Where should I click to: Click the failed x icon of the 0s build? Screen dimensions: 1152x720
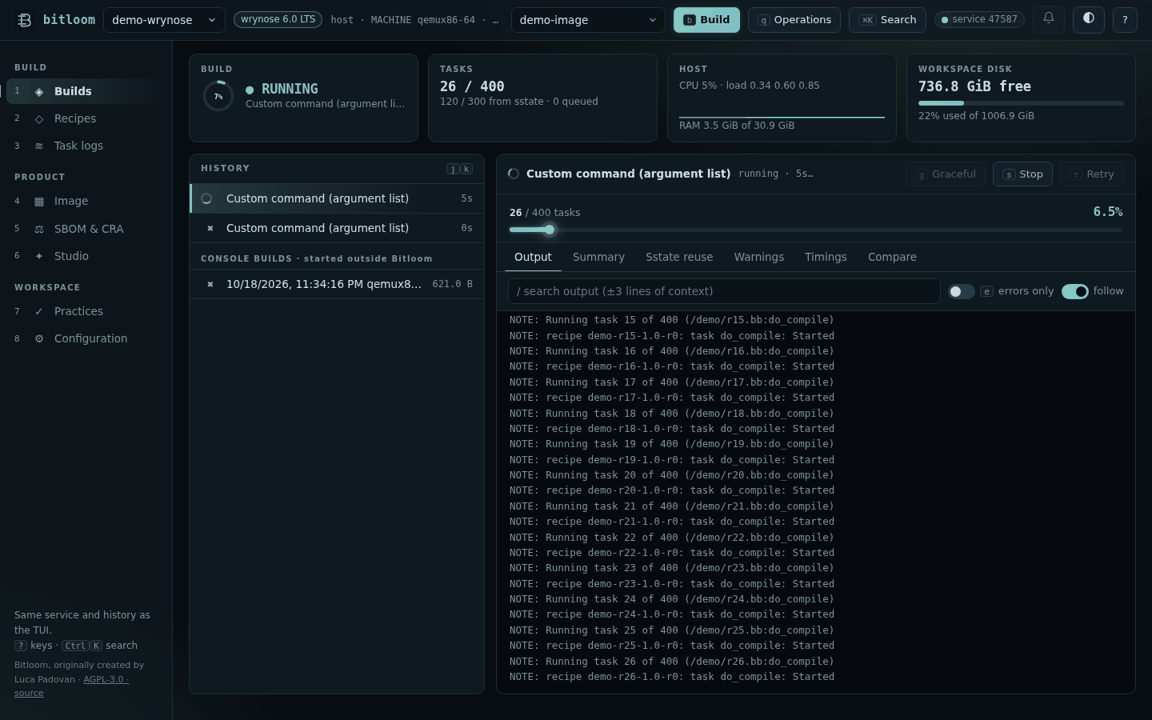(x=210, y=228)
